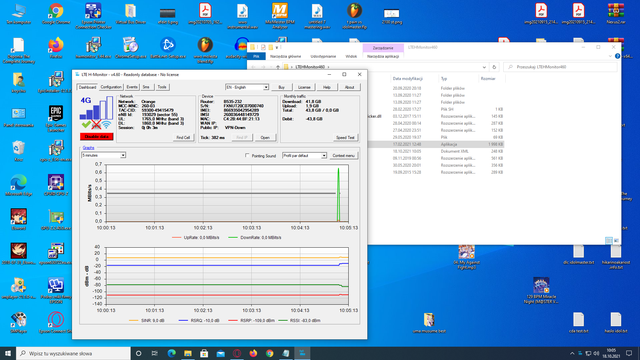Click the Help button in LTE H-Monitor
Screen dimensions: 640x360
click(327, 87)
